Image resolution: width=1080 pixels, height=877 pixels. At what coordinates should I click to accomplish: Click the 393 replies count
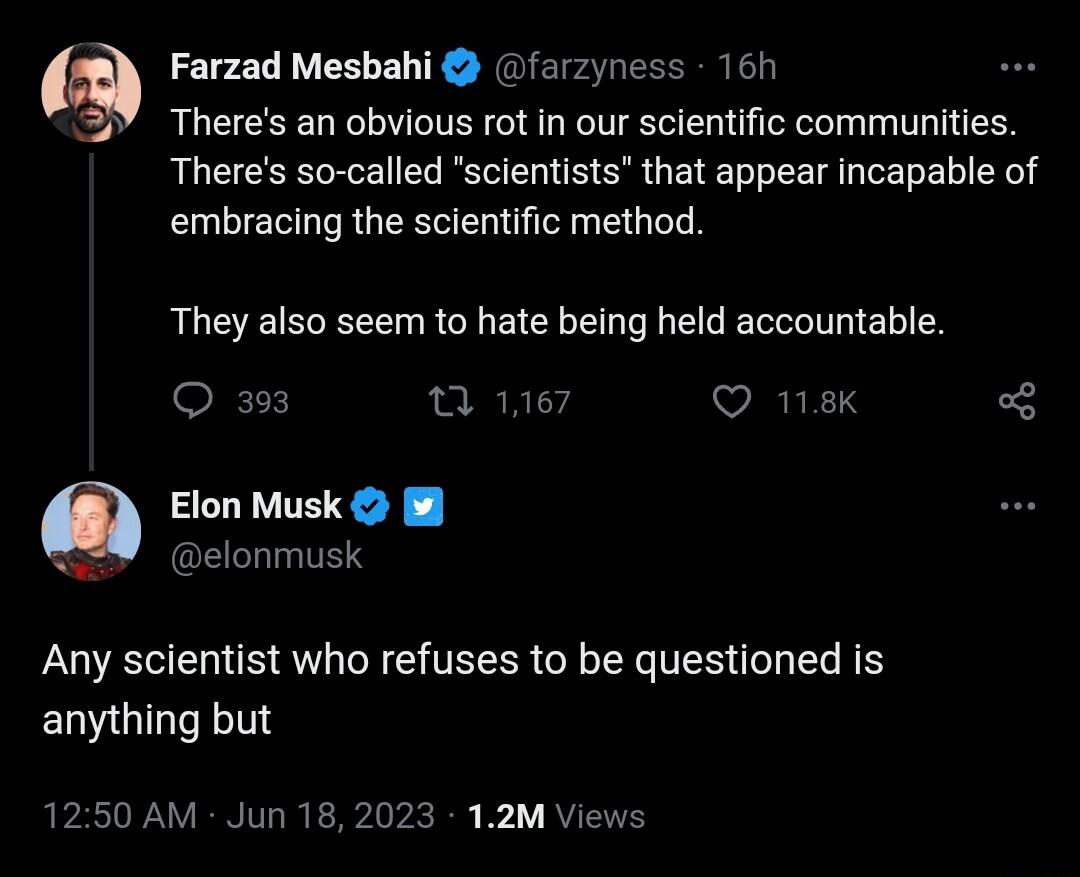pyautogui.click(x=265, y=401)
